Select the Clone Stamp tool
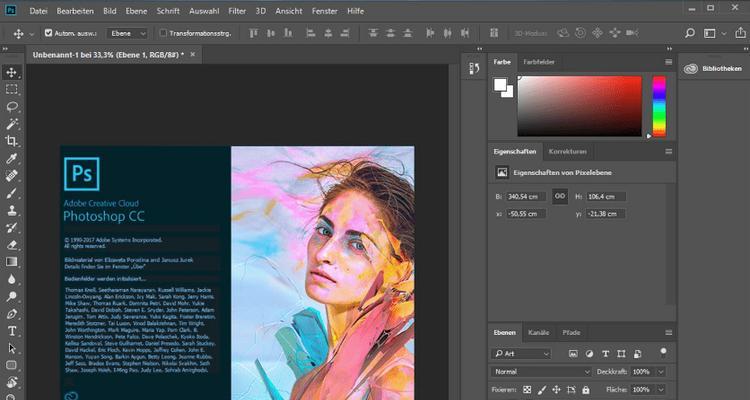The image size is (750, 400). coord(11,211)
